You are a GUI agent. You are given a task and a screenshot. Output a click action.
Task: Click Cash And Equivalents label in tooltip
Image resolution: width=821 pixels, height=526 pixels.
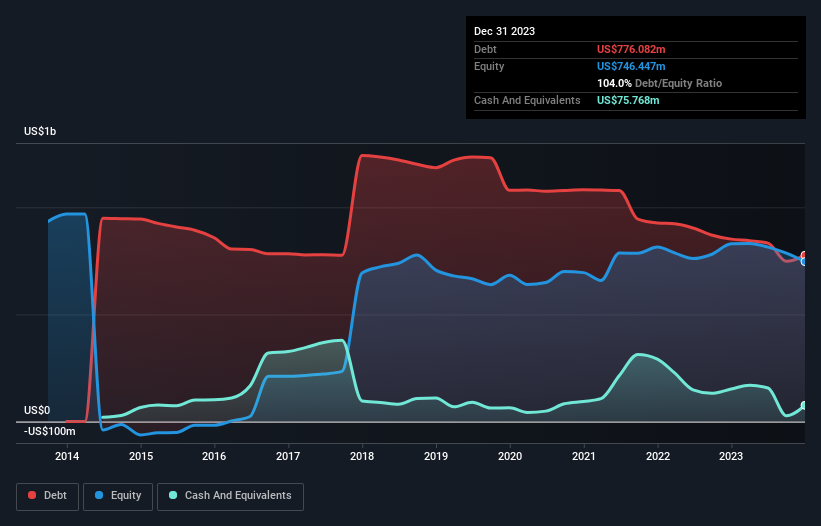527,100
